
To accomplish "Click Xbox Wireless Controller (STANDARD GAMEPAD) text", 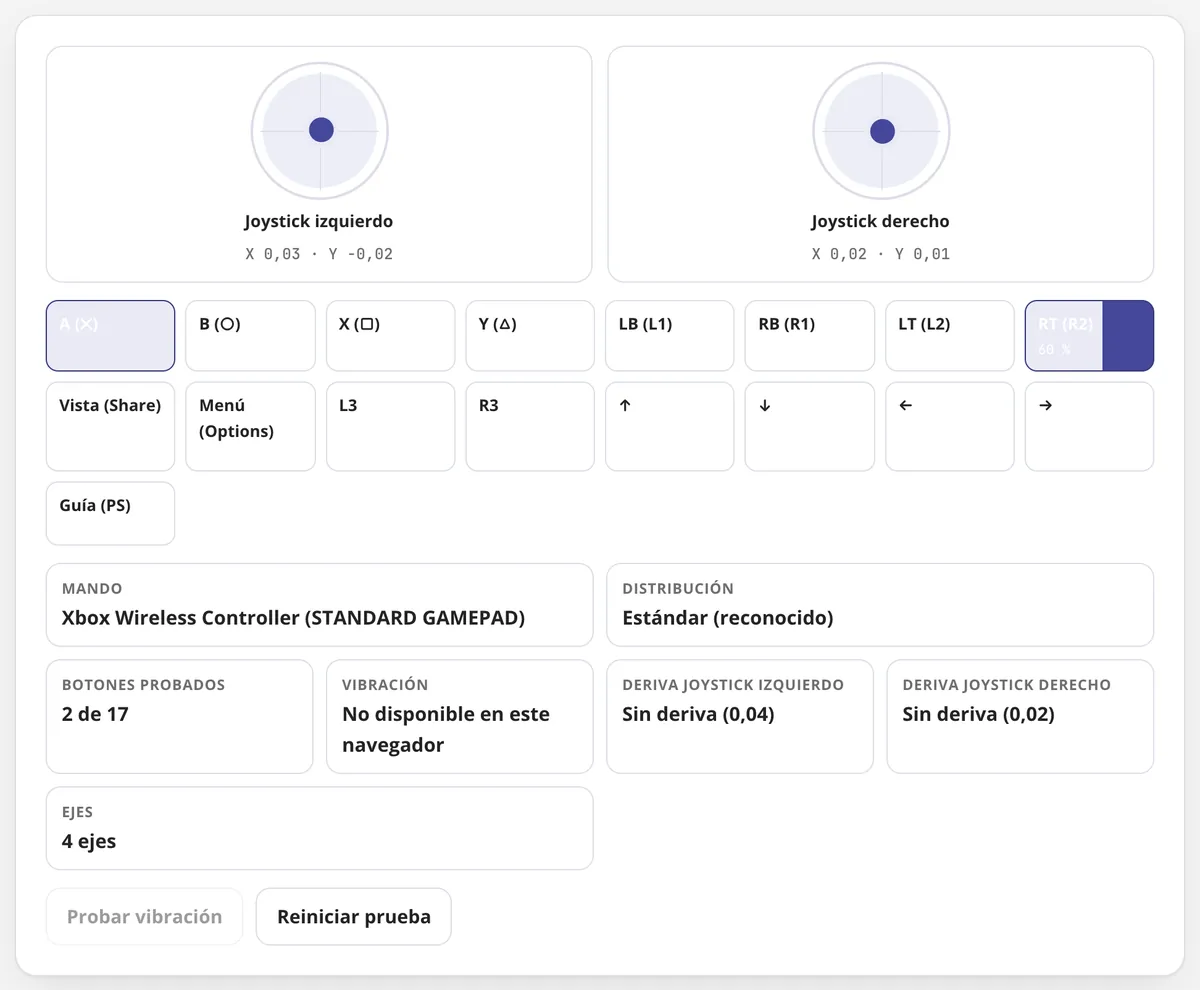I will (293, 618).
